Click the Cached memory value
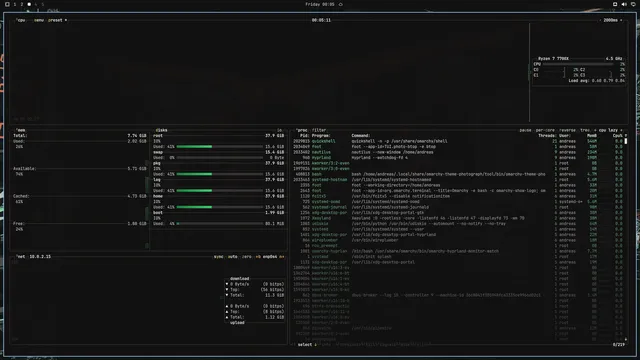The width and height of the screenshot is (640, 360). click(x=137, y=196)
